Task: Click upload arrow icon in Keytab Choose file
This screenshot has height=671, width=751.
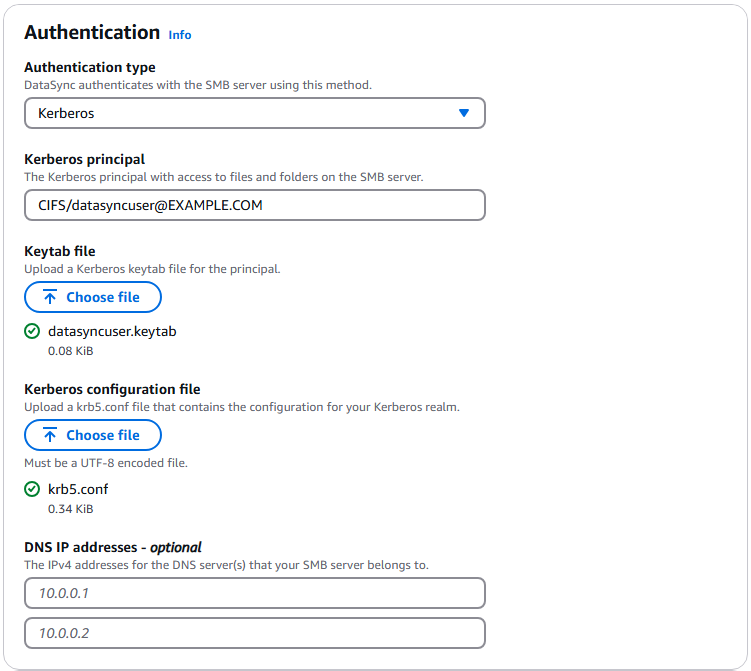Action: [x=50, y=297]
